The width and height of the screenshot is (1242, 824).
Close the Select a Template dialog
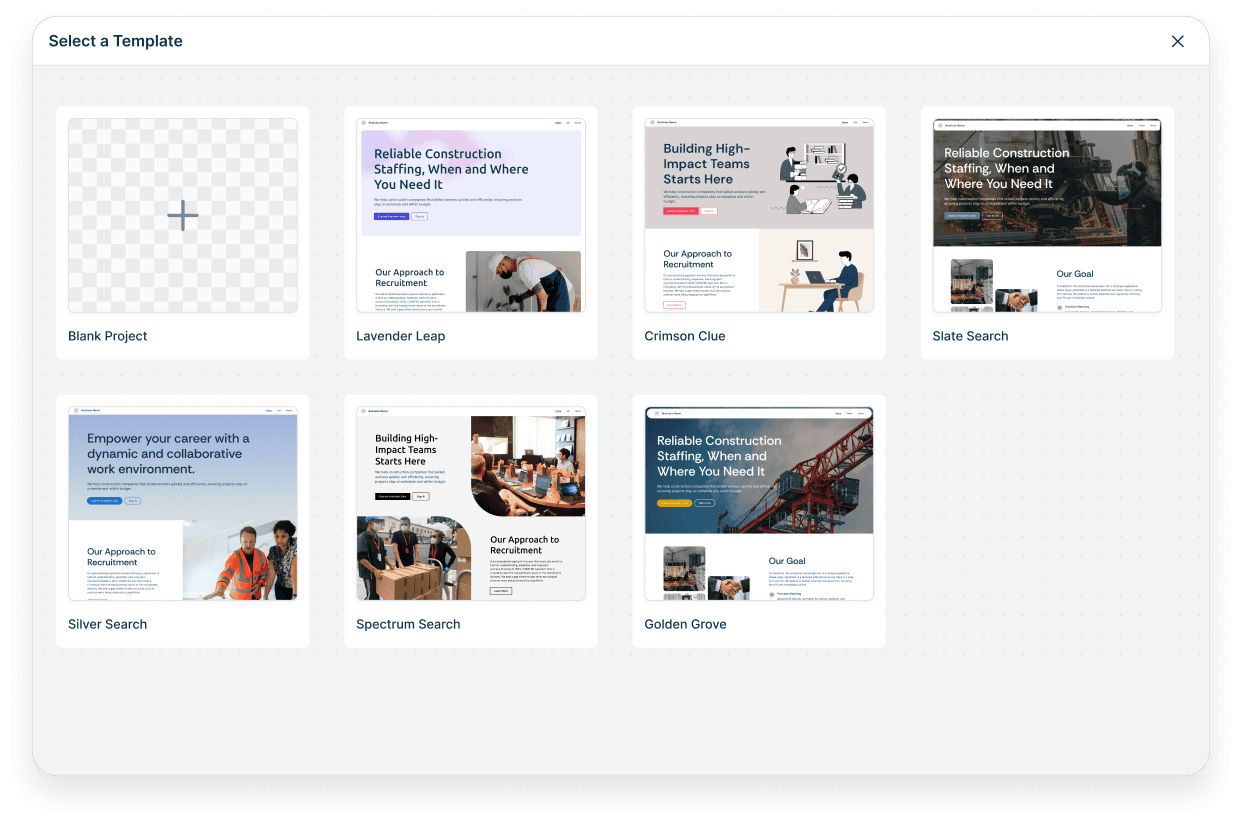[x=1177, y=41]
